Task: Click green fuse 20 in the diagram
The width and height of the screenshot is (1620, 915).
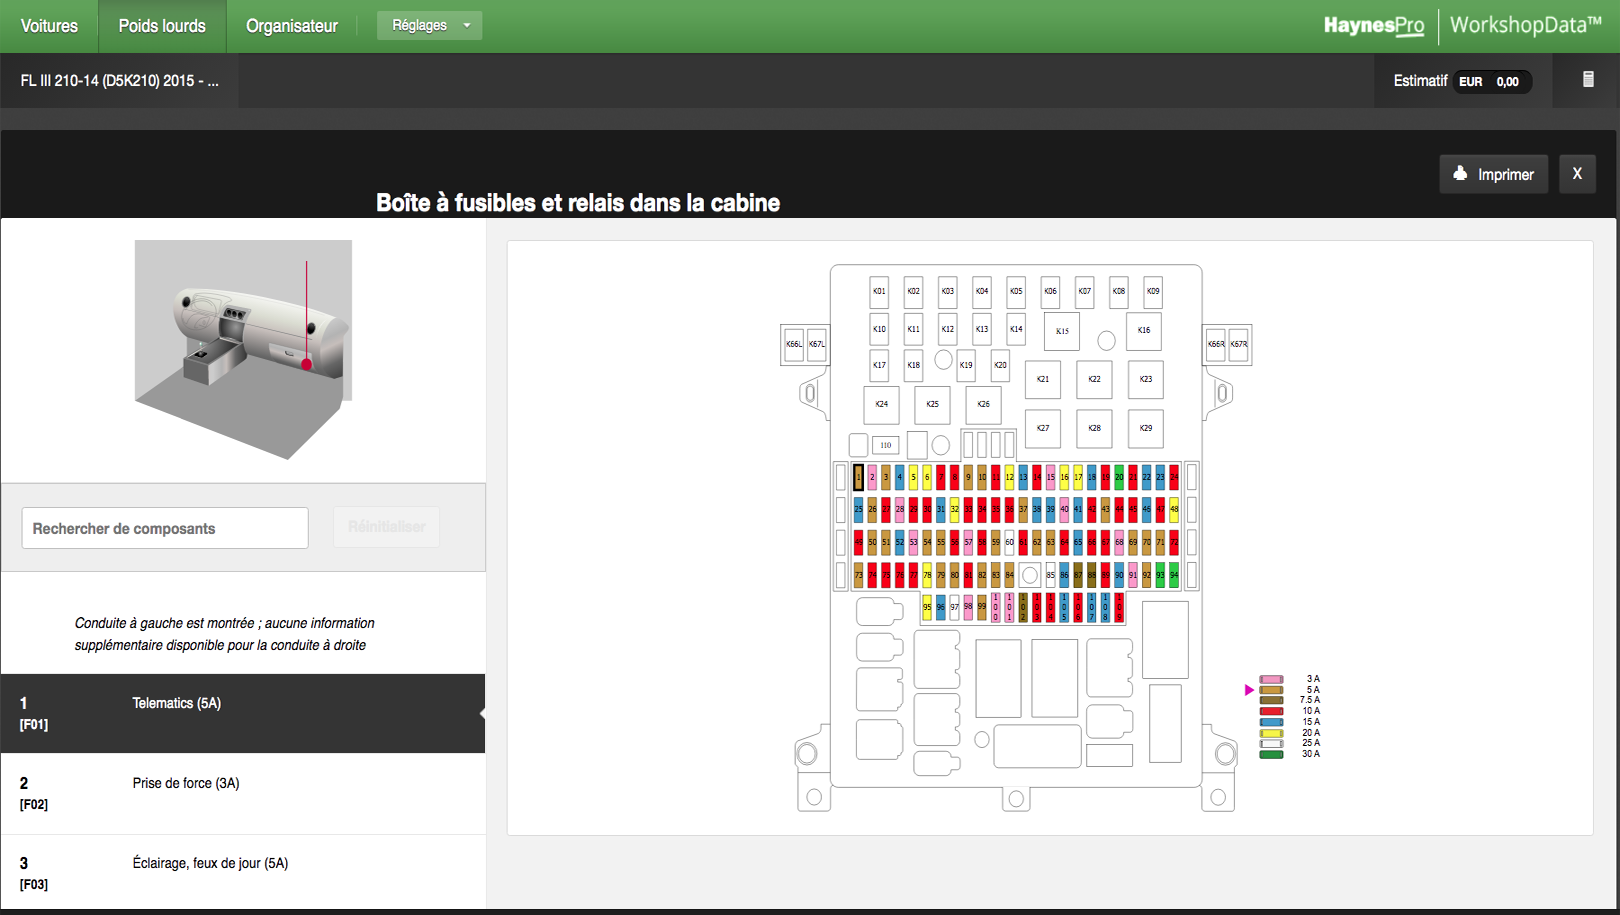Action: pos(1119,477)
